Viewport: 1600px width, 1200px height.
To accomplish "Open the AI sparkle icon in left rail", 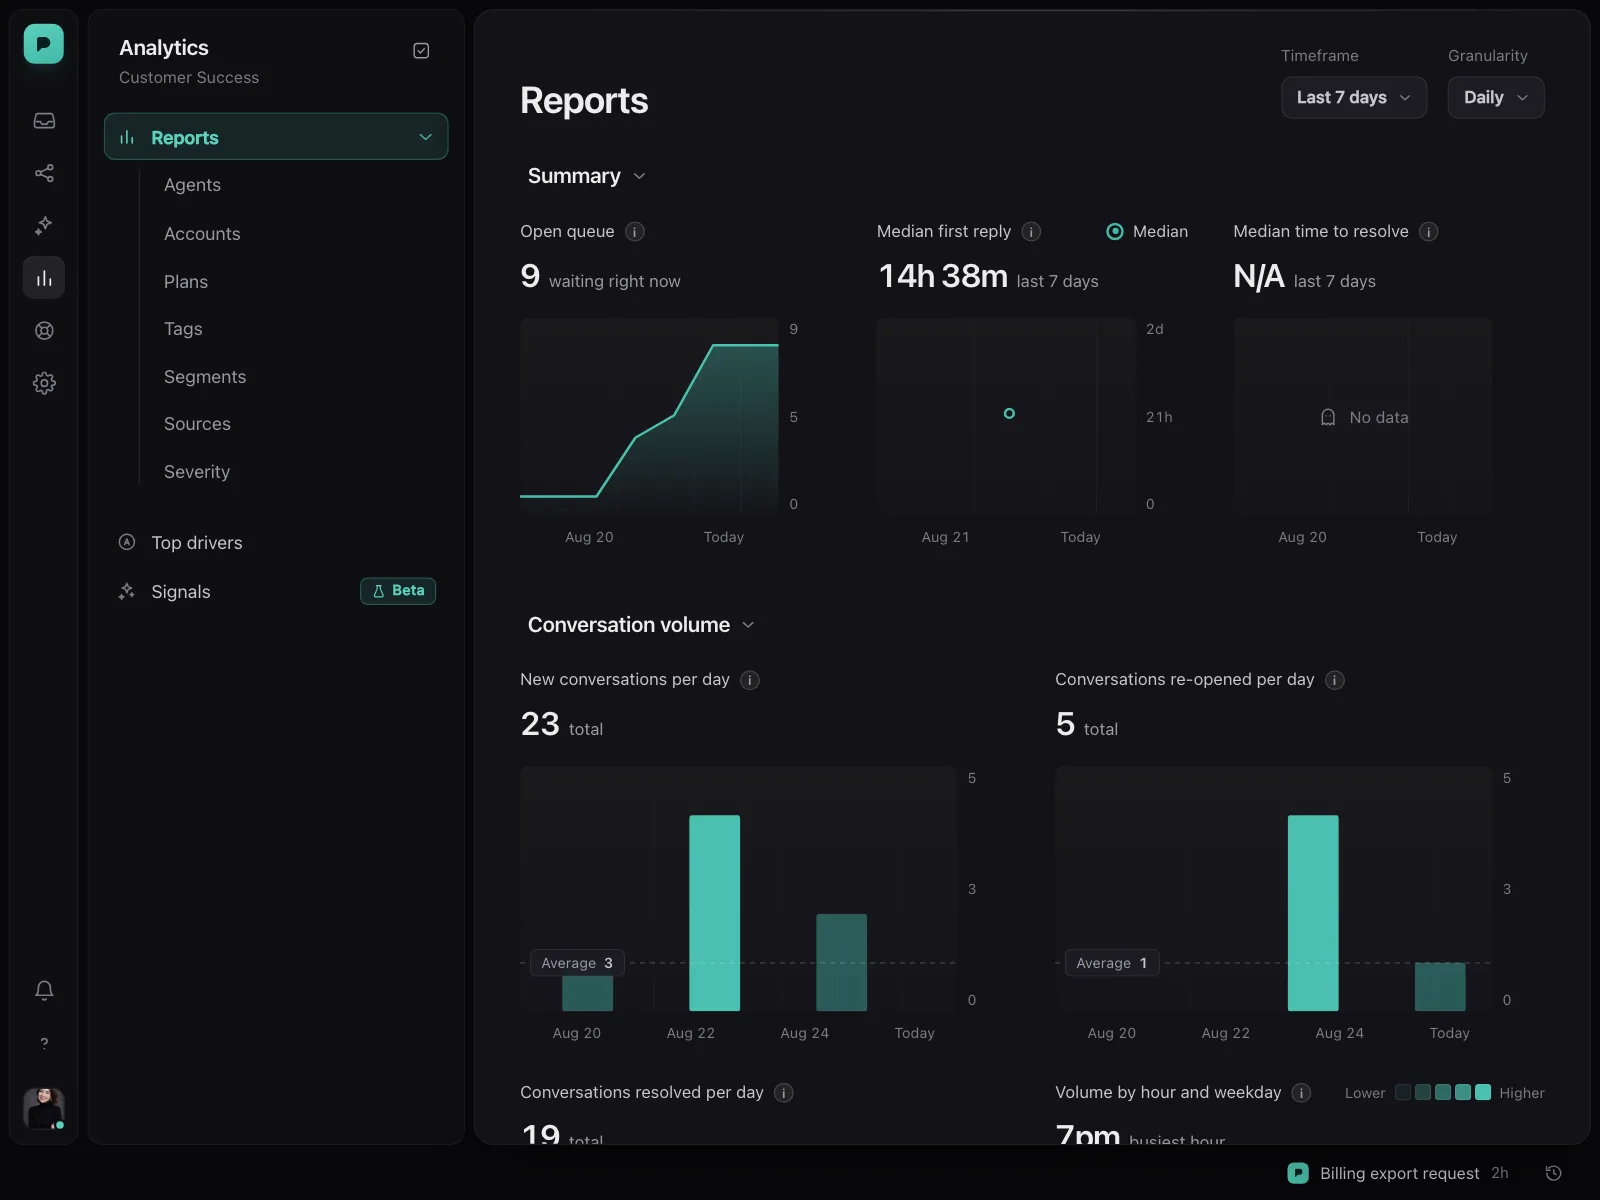I will pos(44,225).
